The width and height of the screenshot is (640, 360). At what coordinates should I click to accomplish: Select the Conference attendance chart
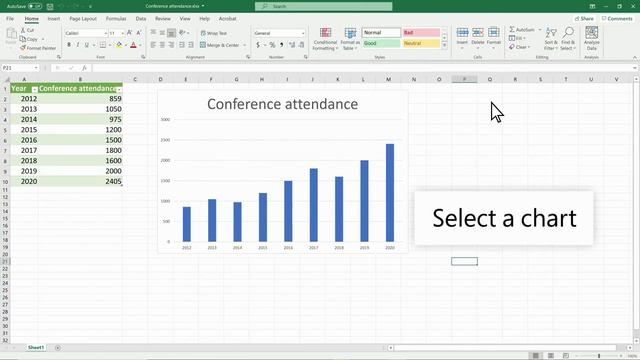point(282,171)
